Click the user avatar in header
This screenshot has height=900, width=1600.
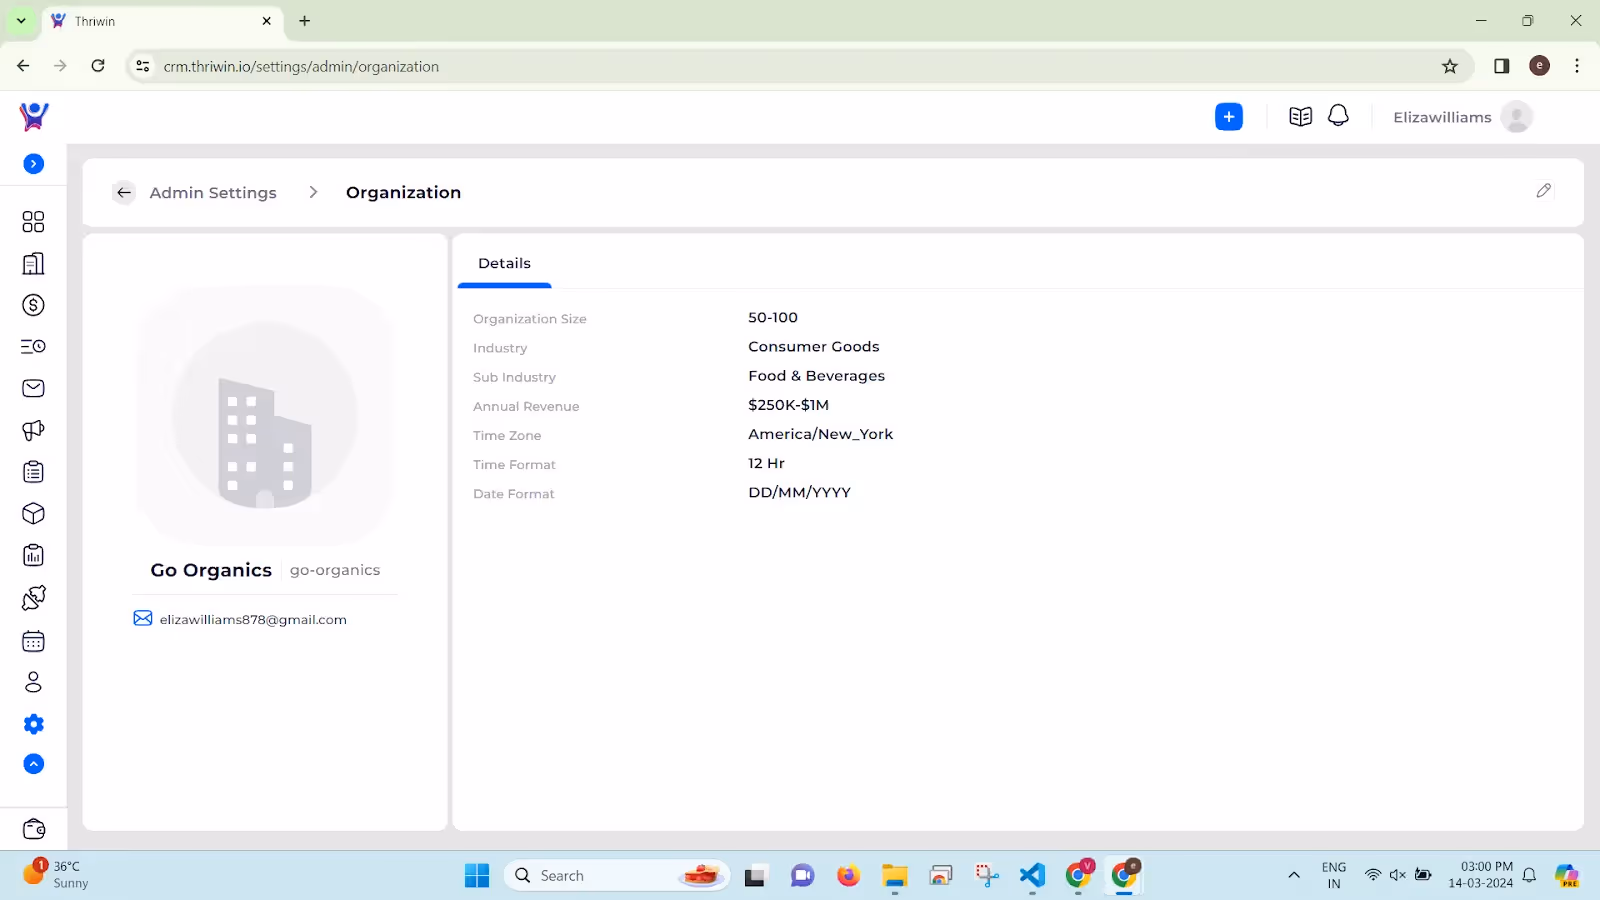(1517, 117)
